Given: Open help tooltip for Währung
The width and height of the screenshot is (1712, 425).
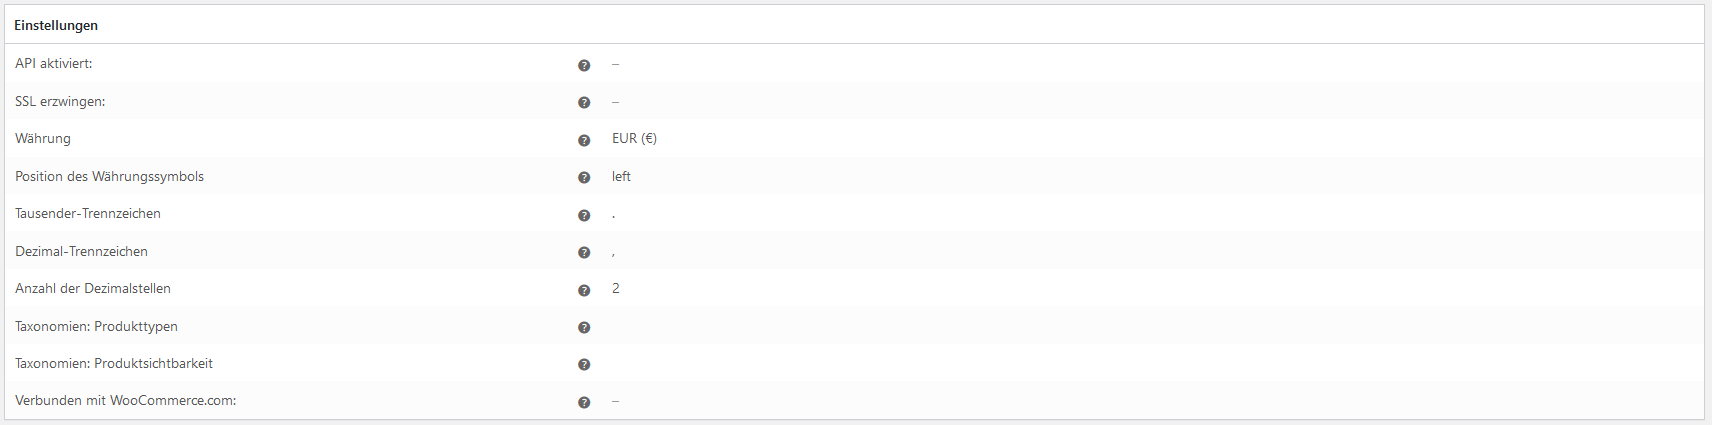Looking at the screenshot, I should point(584,140).
